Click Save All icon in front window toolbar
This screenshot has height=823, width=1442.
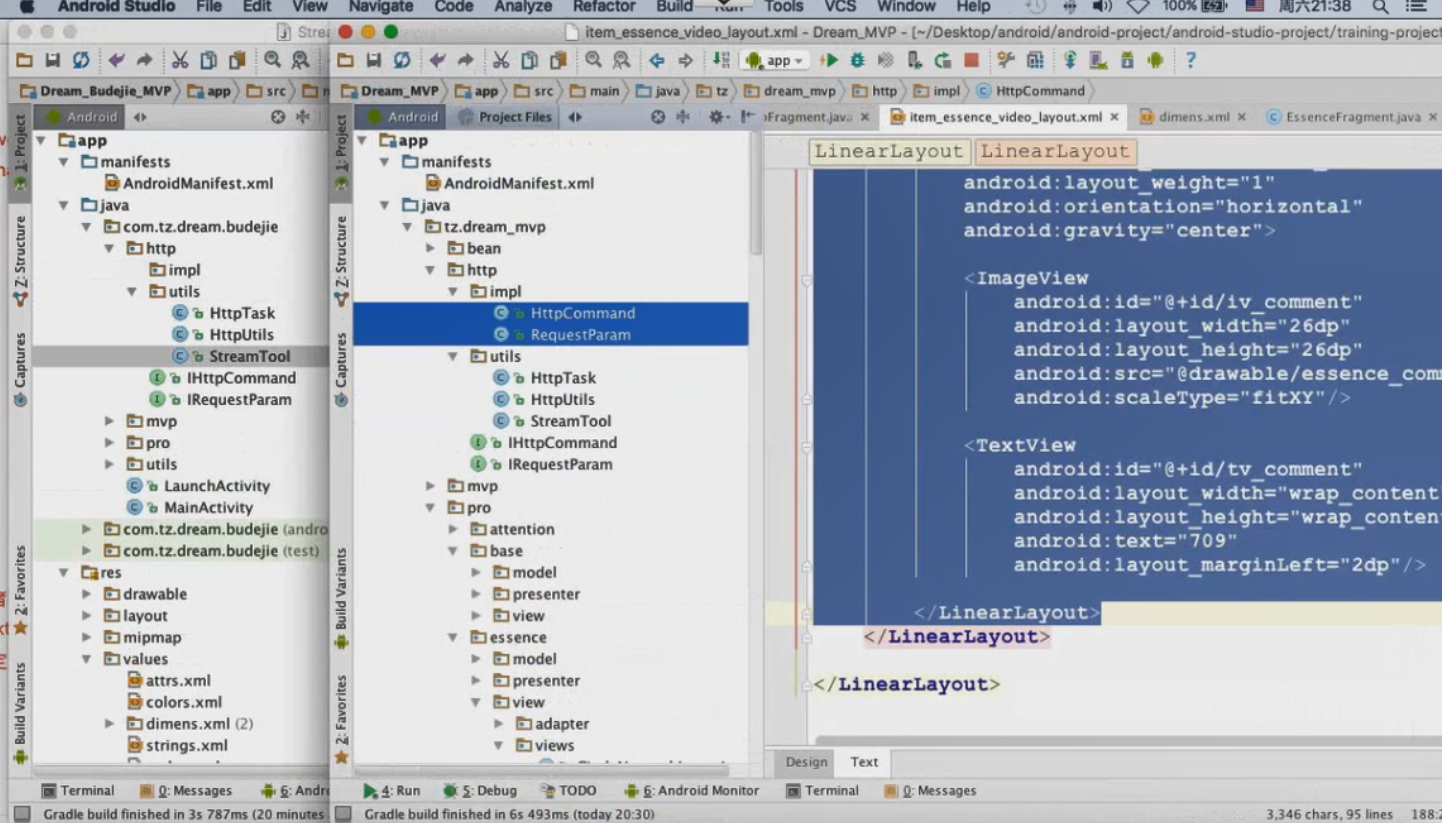point(373,60)
